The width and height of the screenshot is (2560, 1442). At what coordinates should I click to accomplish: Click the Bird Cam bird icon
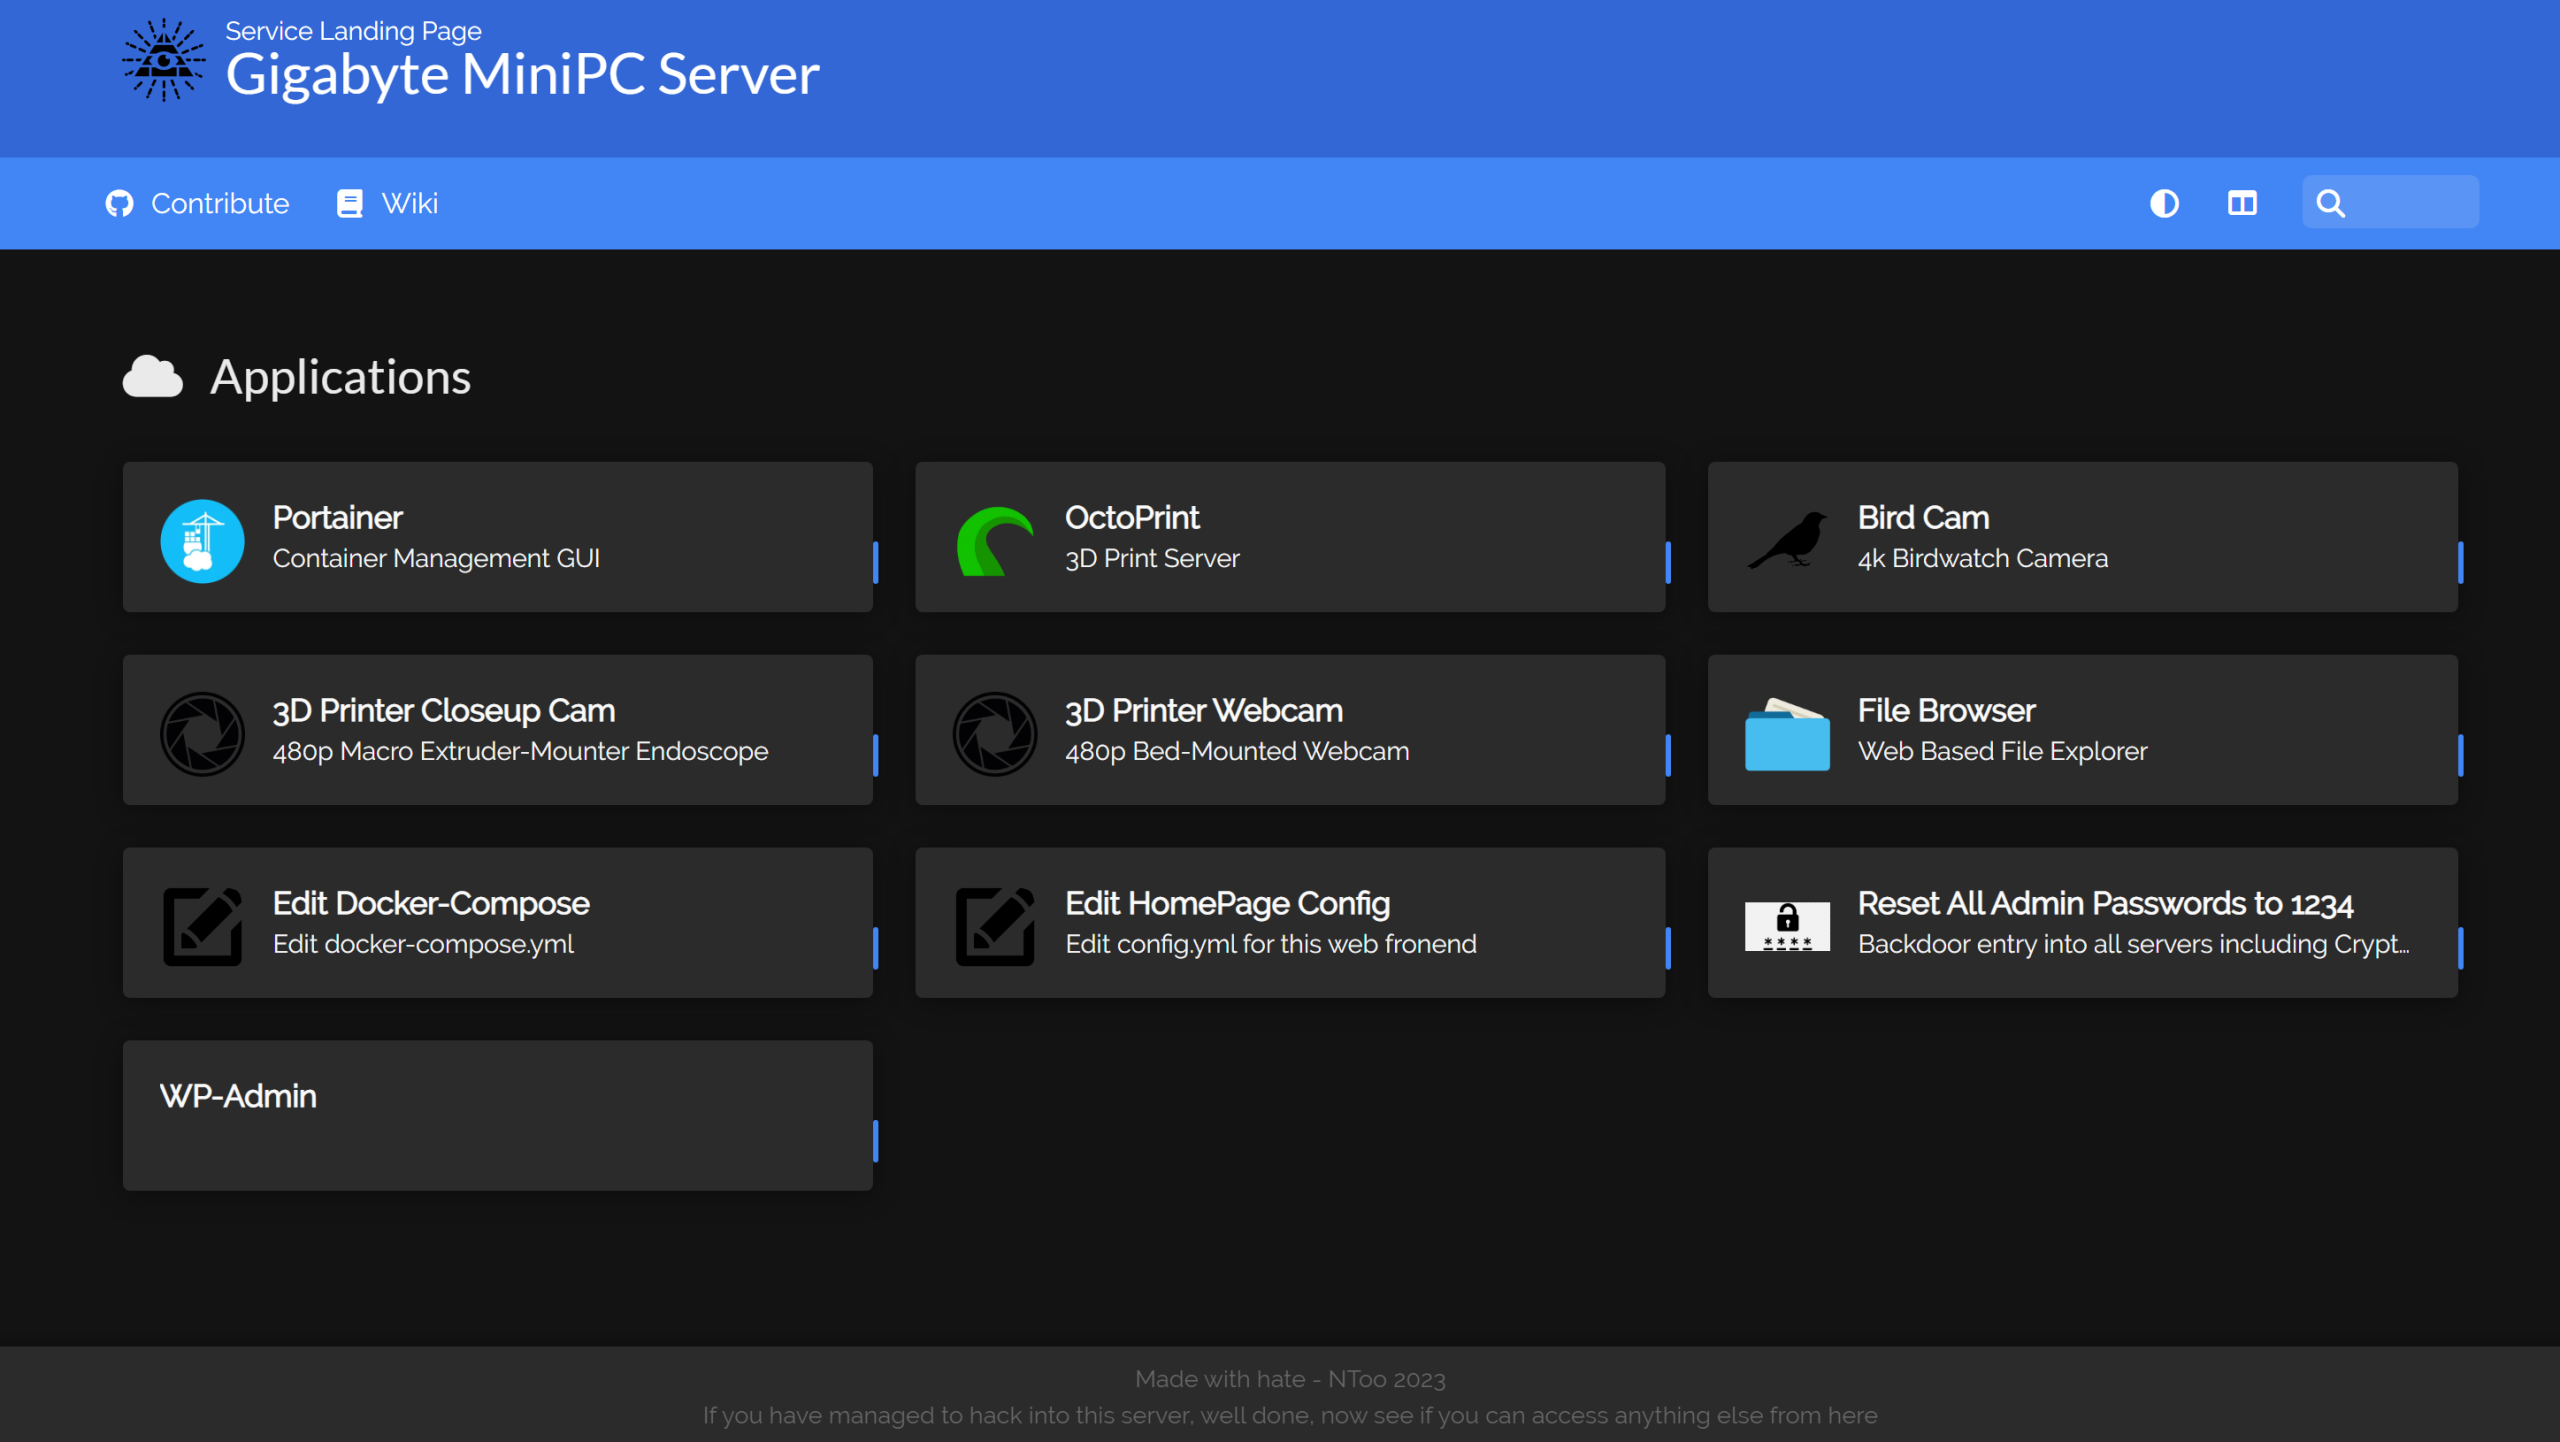click(1787, 540)
